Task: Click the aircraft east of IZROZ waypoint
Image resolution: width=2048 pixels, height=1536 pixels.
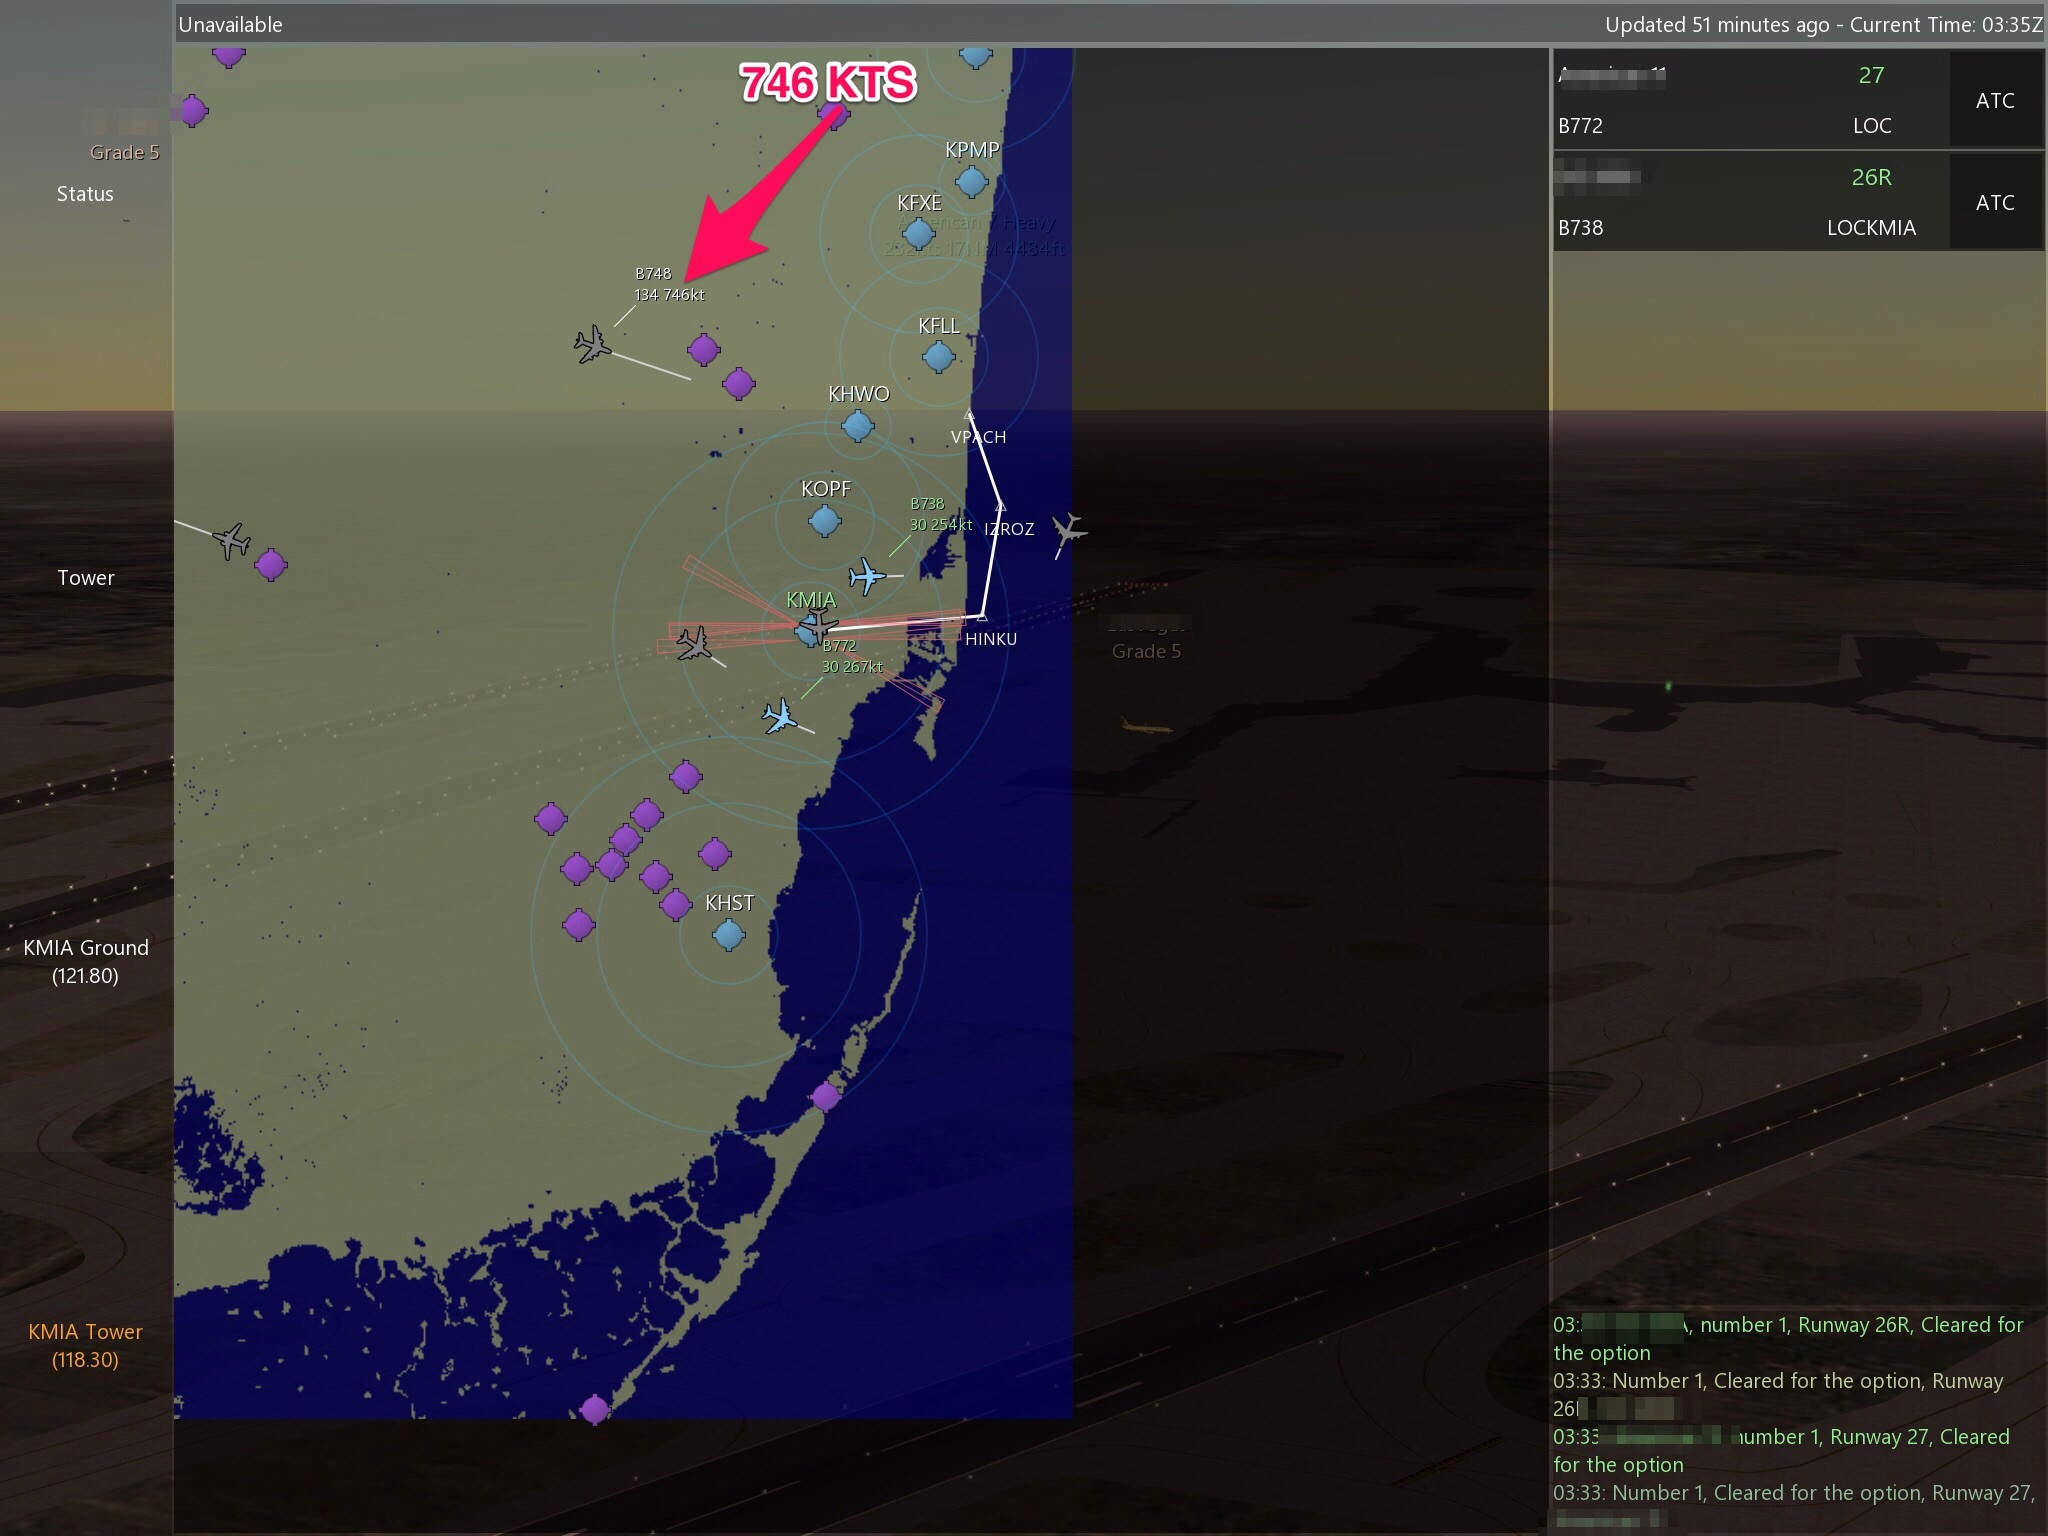Action: click(x=1068, y=529)
